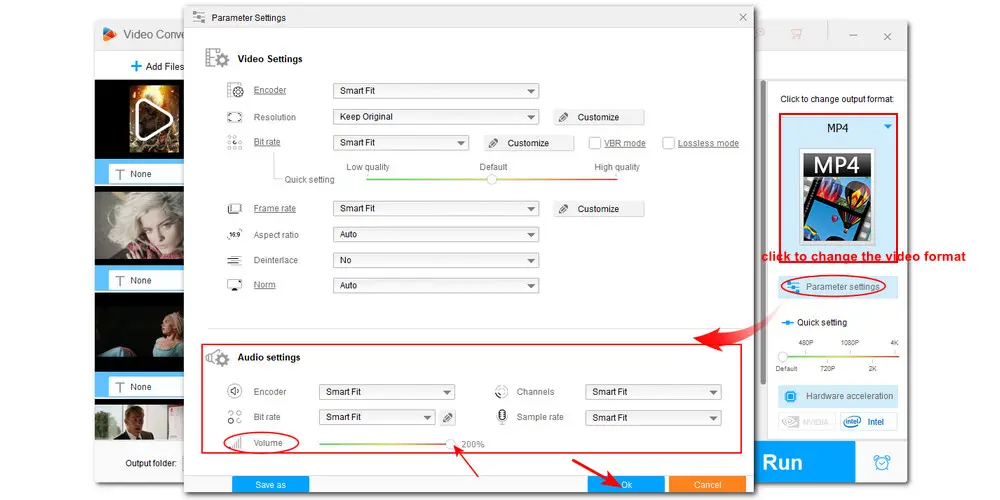
Task: Expand the Deinterlace dropdown
Action: click(x=435, y=260)
